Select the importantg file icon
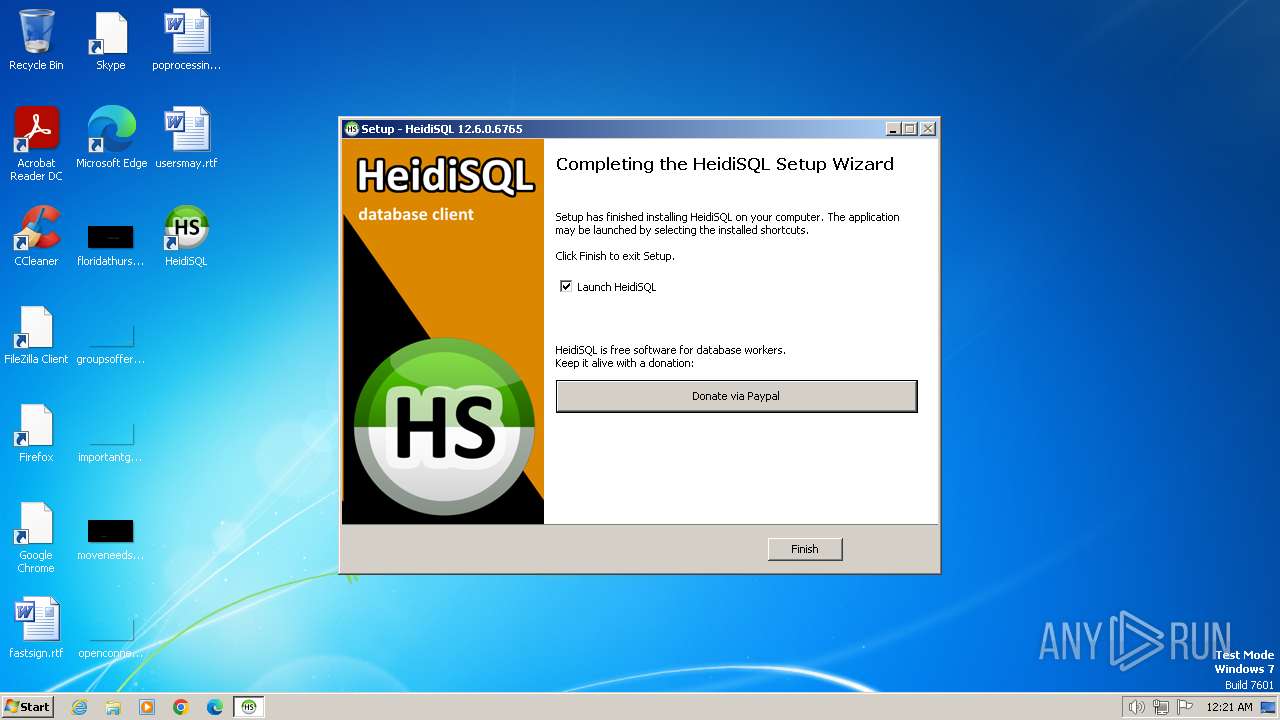1280x720 pixels. point(110,441)
